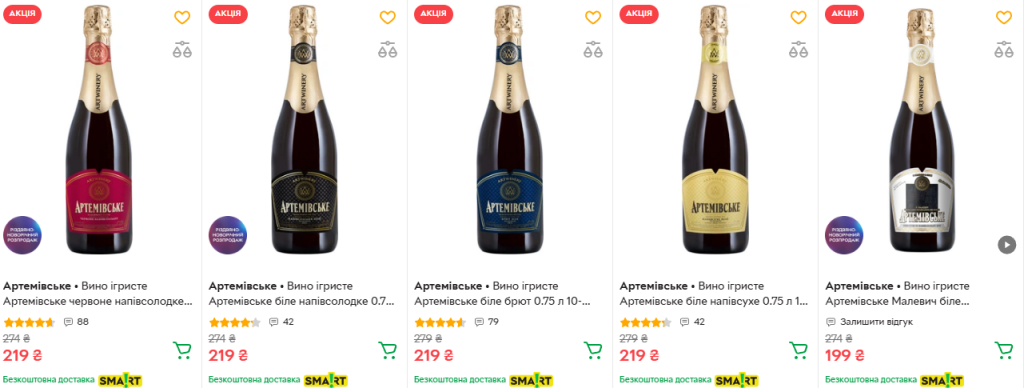Viewport: 1024px width, 388px height.
Task: Click the blue-label brut bottle image
Action: click(x=509, y=129)
